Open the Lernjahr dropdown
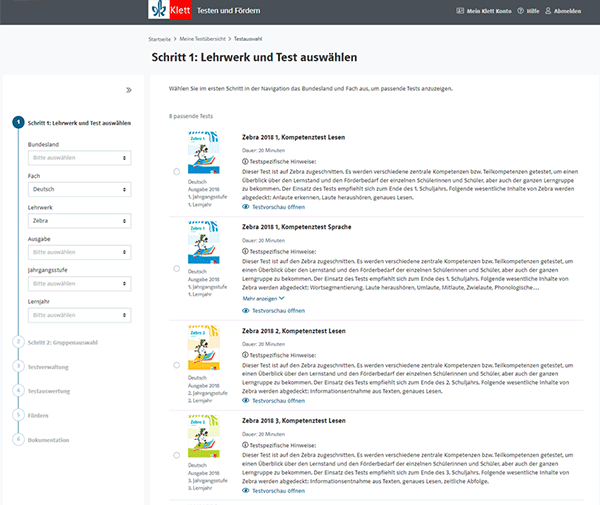Screen dimensions: 600x505 (x=80, y=315)
